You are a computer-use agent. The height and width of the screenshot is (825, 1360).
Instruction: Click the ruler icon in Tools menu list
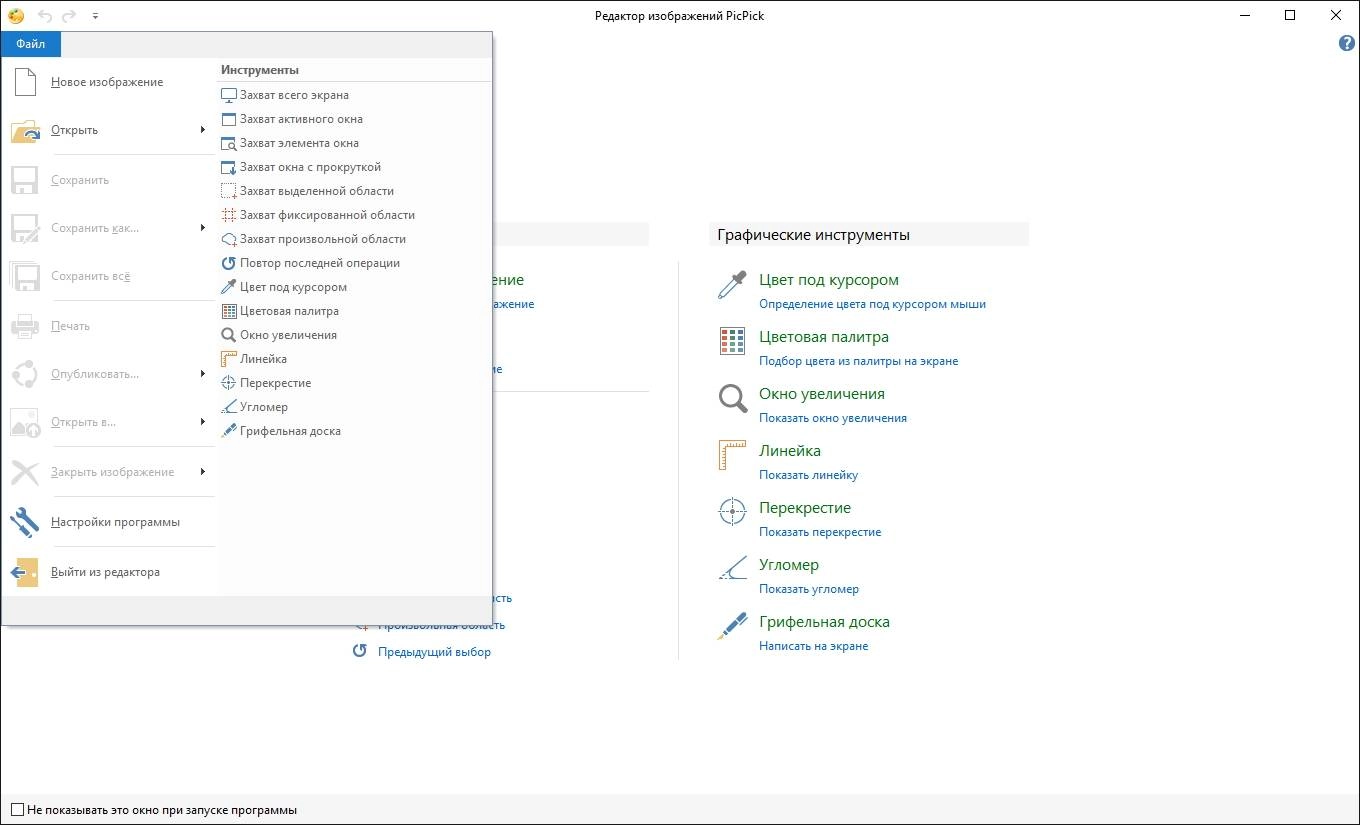pyautogui.click(x=229, y=360)
